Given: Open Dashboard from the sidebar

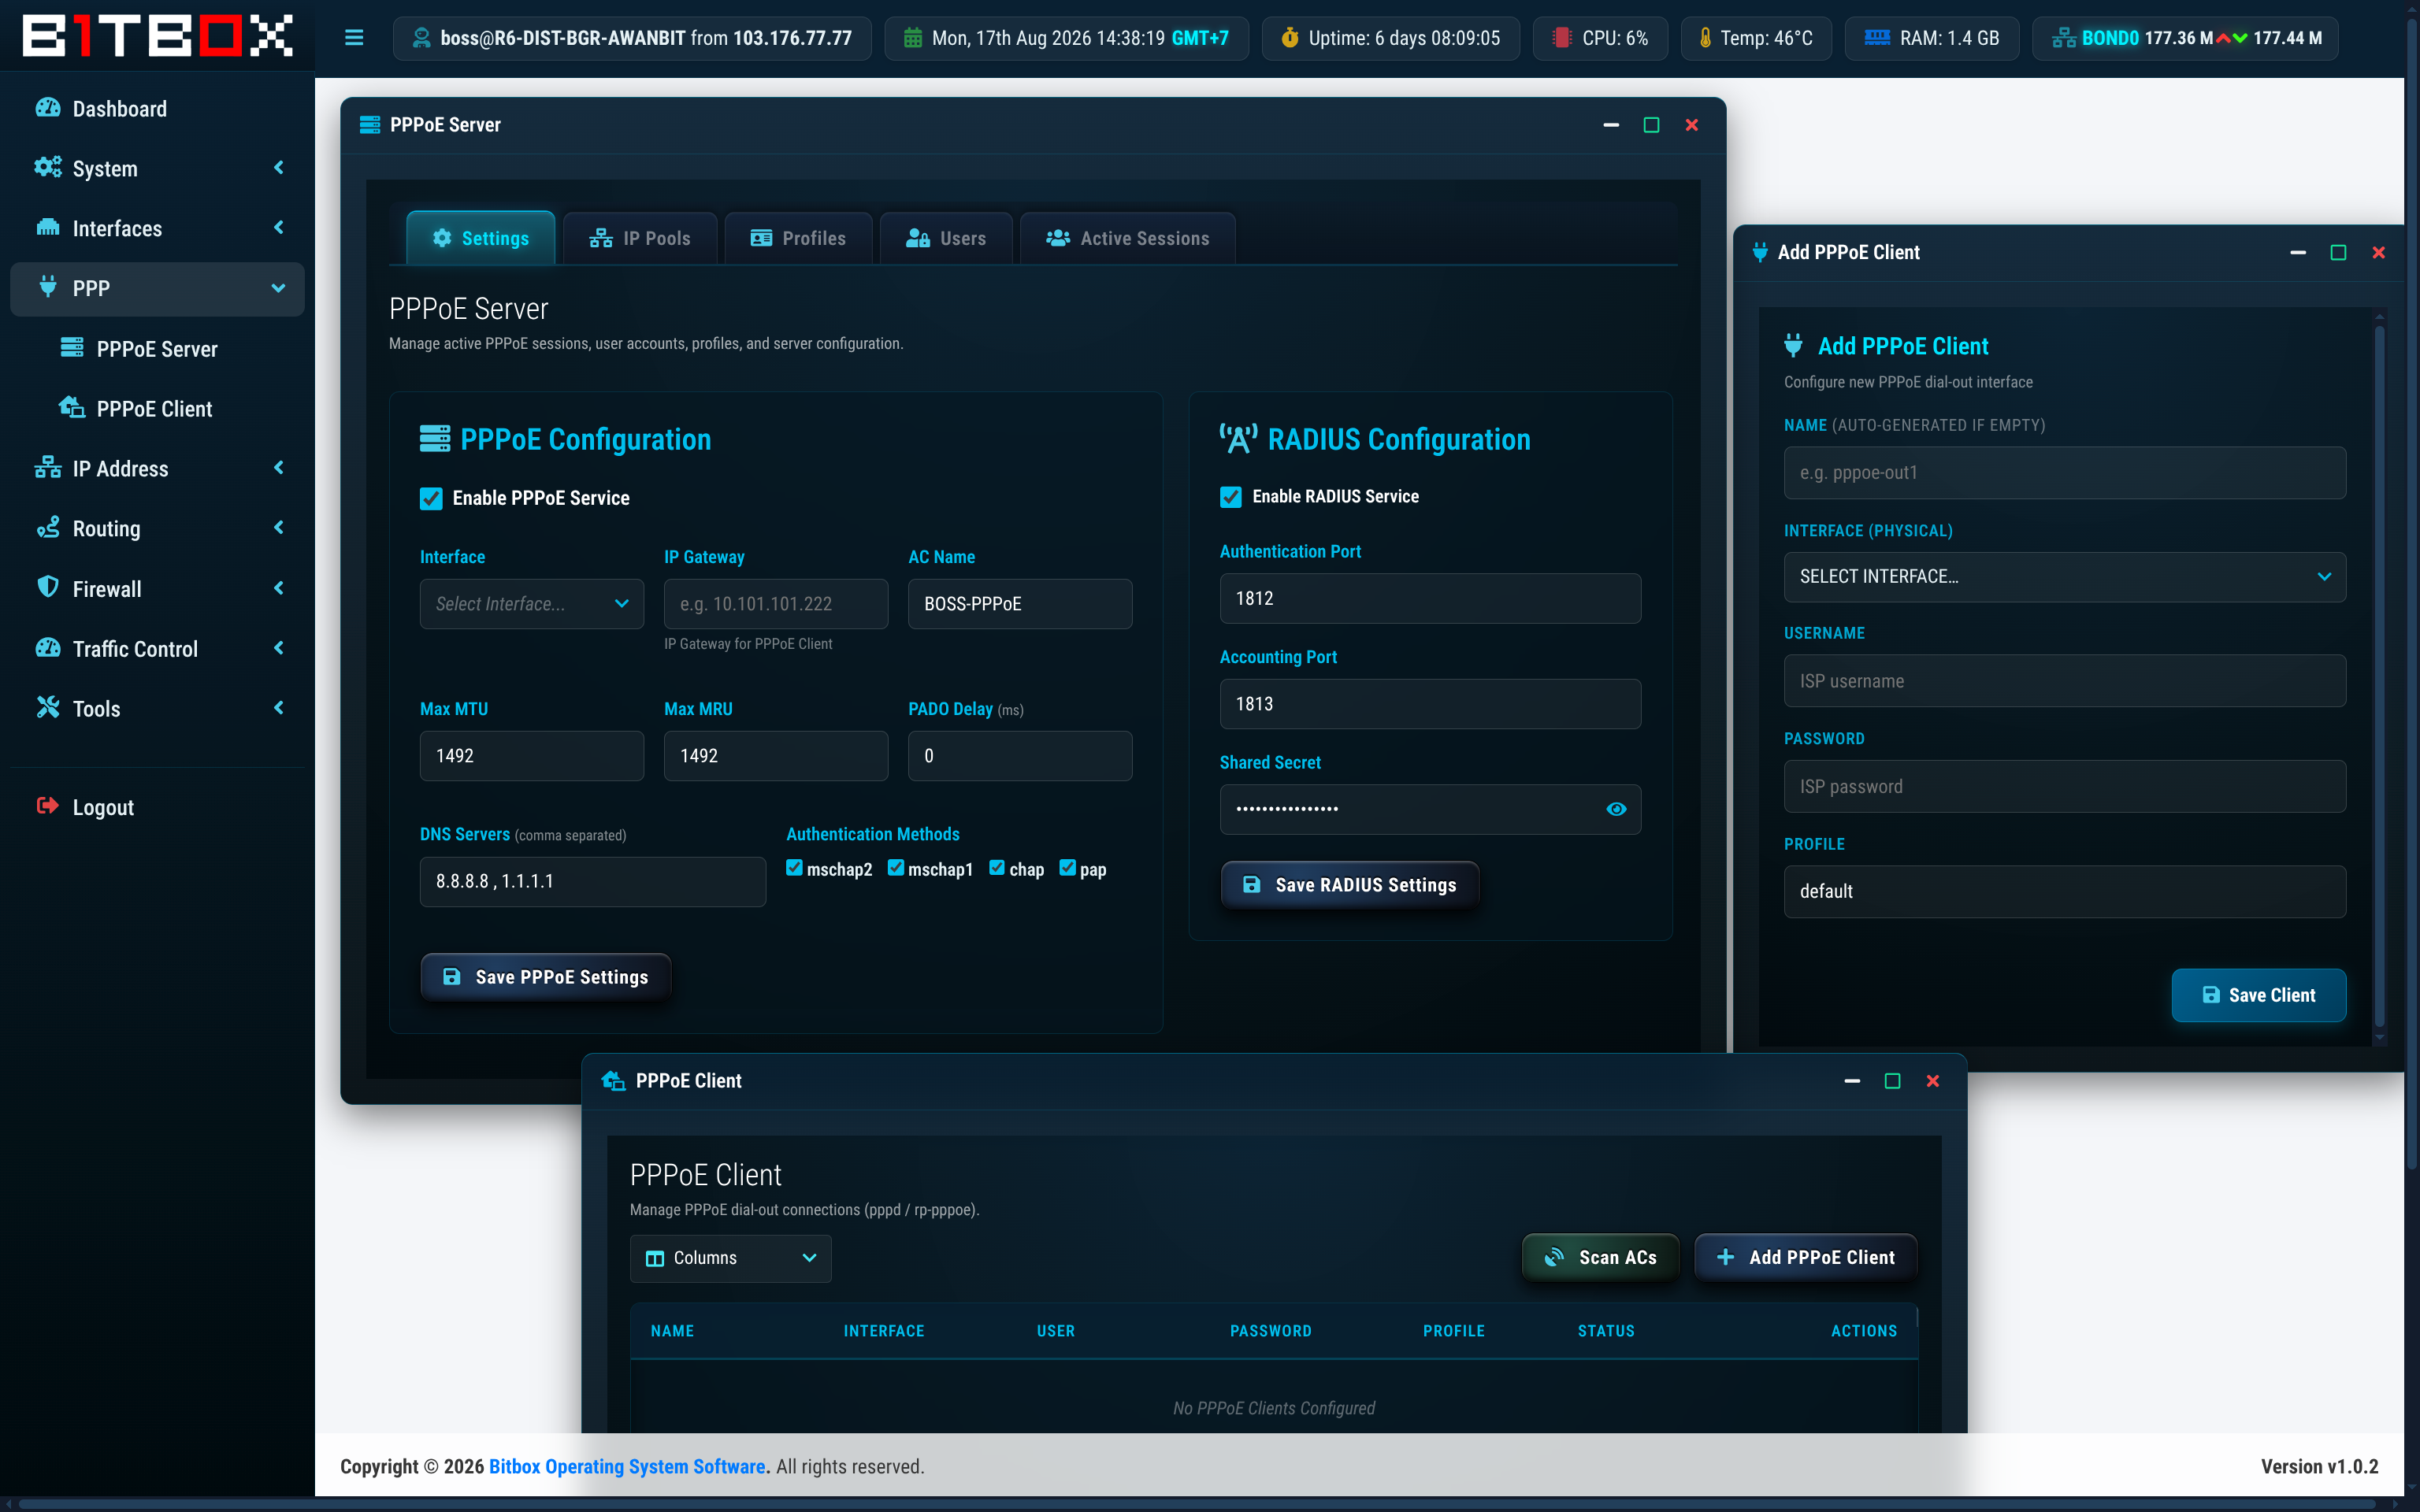Looking at the screenshot, I should (157, 108).
